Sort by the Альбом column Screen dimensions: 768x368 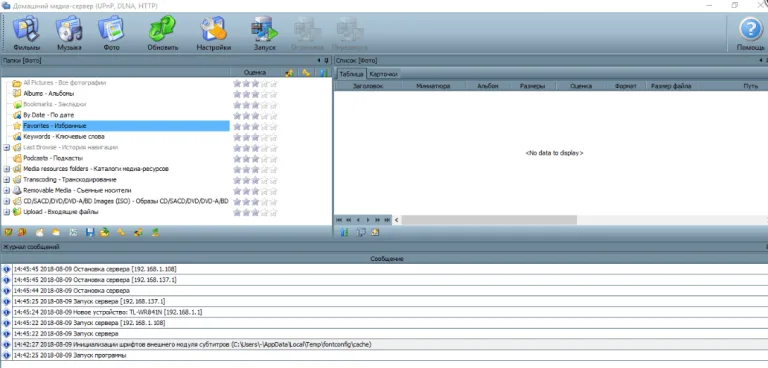point(488,86)
